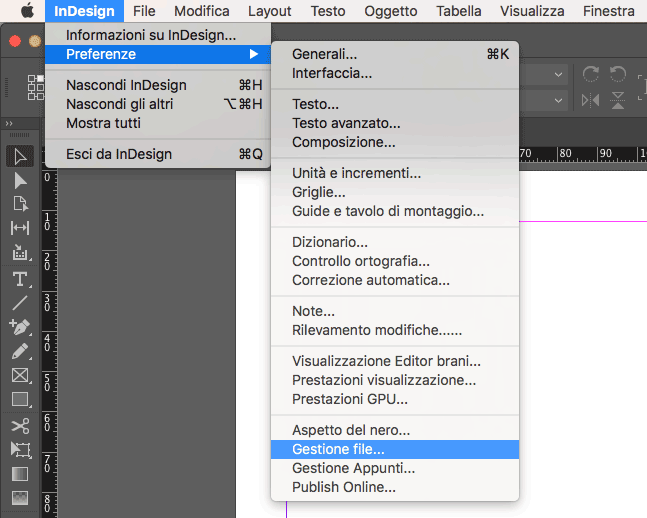Screen dimensions: 647x518
Task: Open Correzione automatica... preferences
Action: coord(395,280)
